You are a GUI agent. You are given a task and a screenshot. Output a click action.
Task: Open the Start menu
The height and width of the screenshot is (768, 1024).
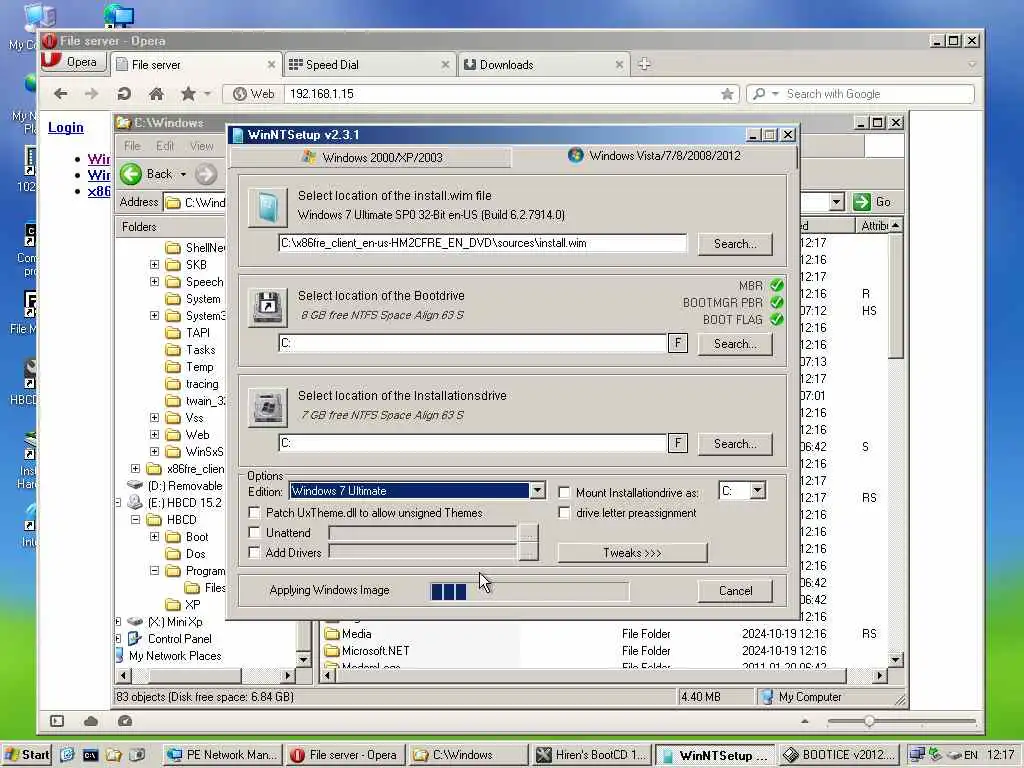(x=26, y=755)
